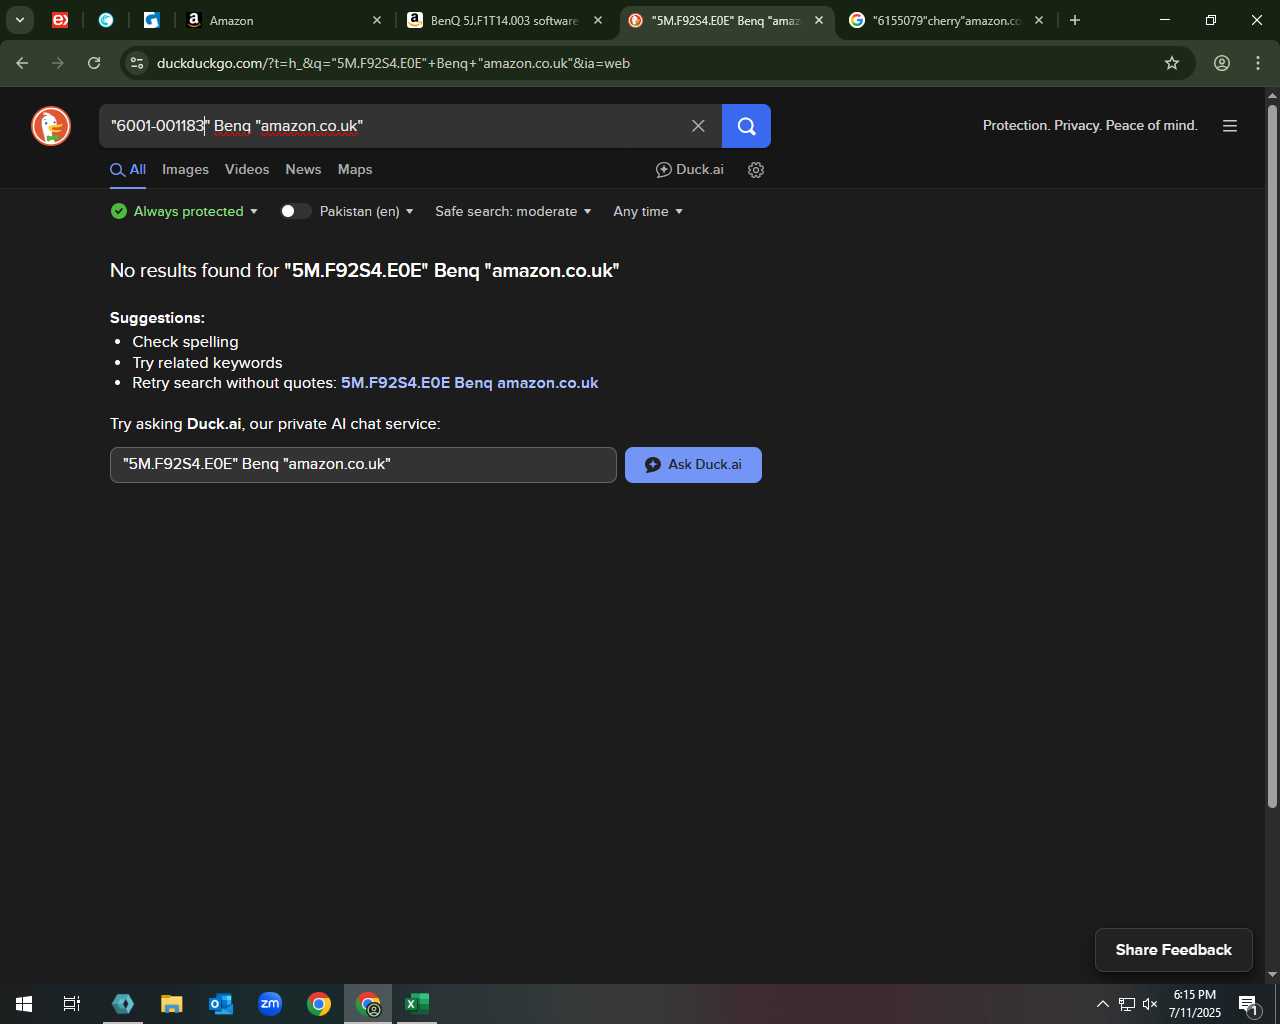The height and width of the screenshot is (1024, 1280).
Task: Select the third pinned tab
Action: (x=152, y=20)
